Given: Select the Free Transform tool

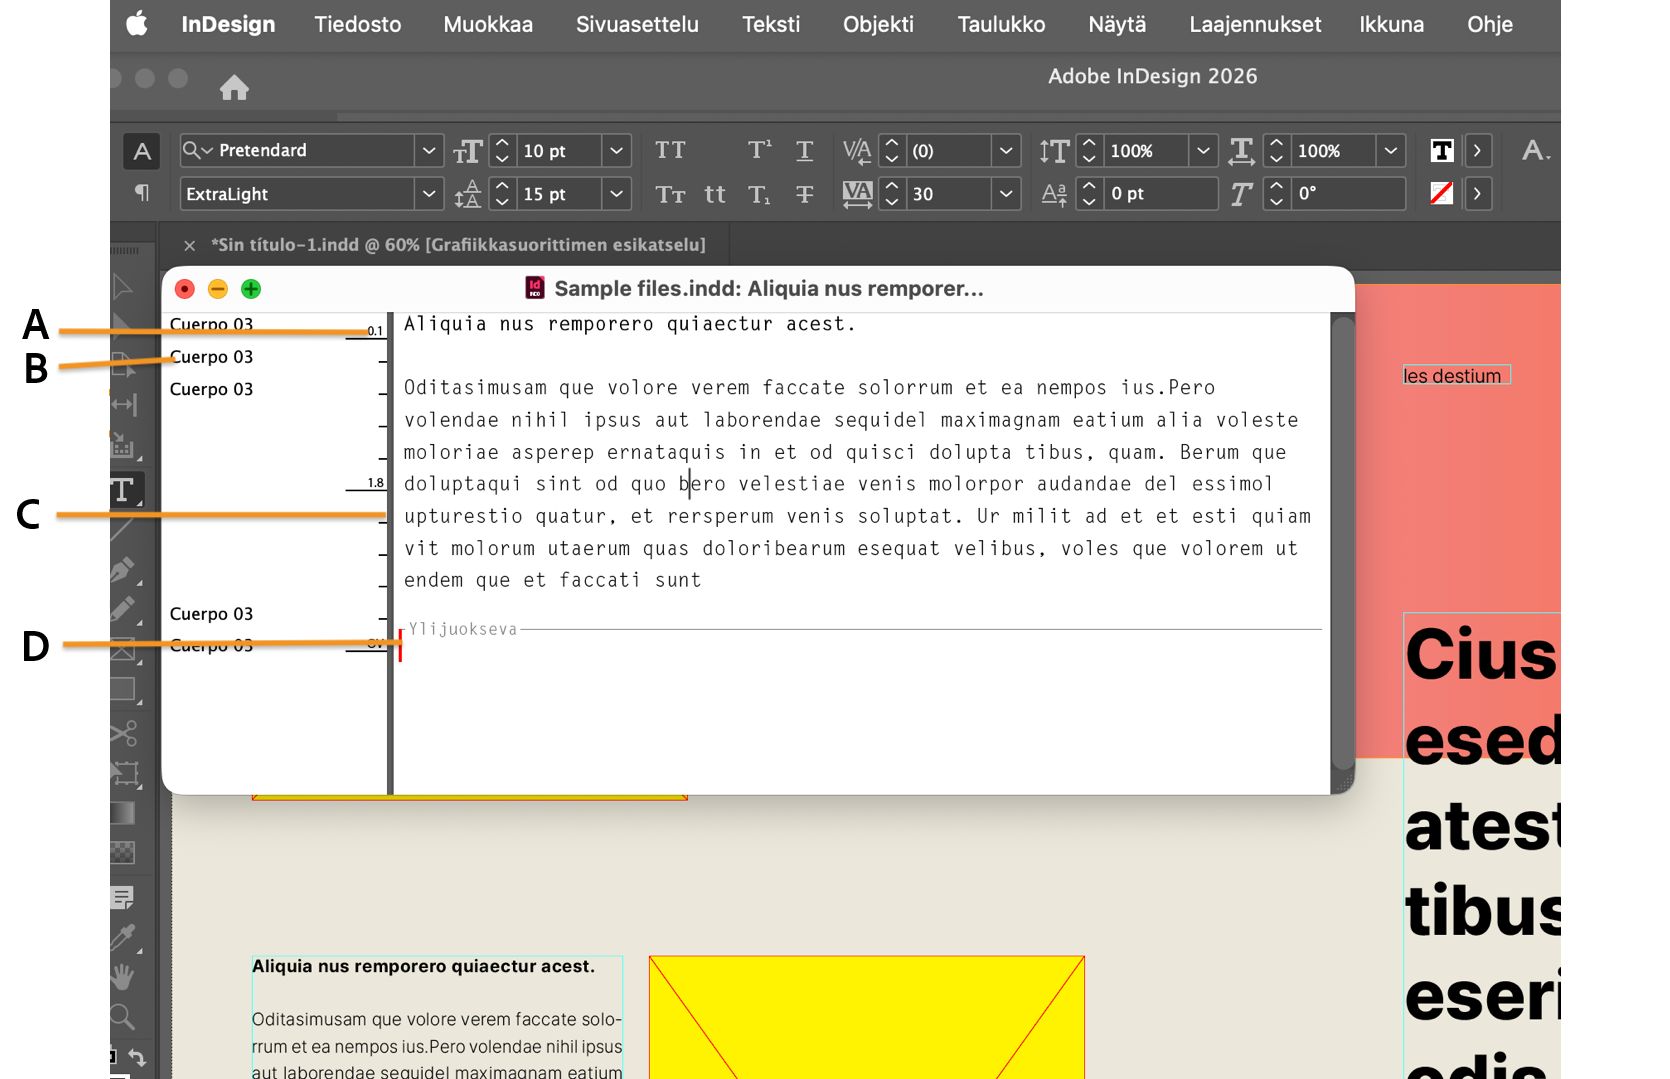Looking at the screenshot, I should pyautogui.click(x=125, y=774).
